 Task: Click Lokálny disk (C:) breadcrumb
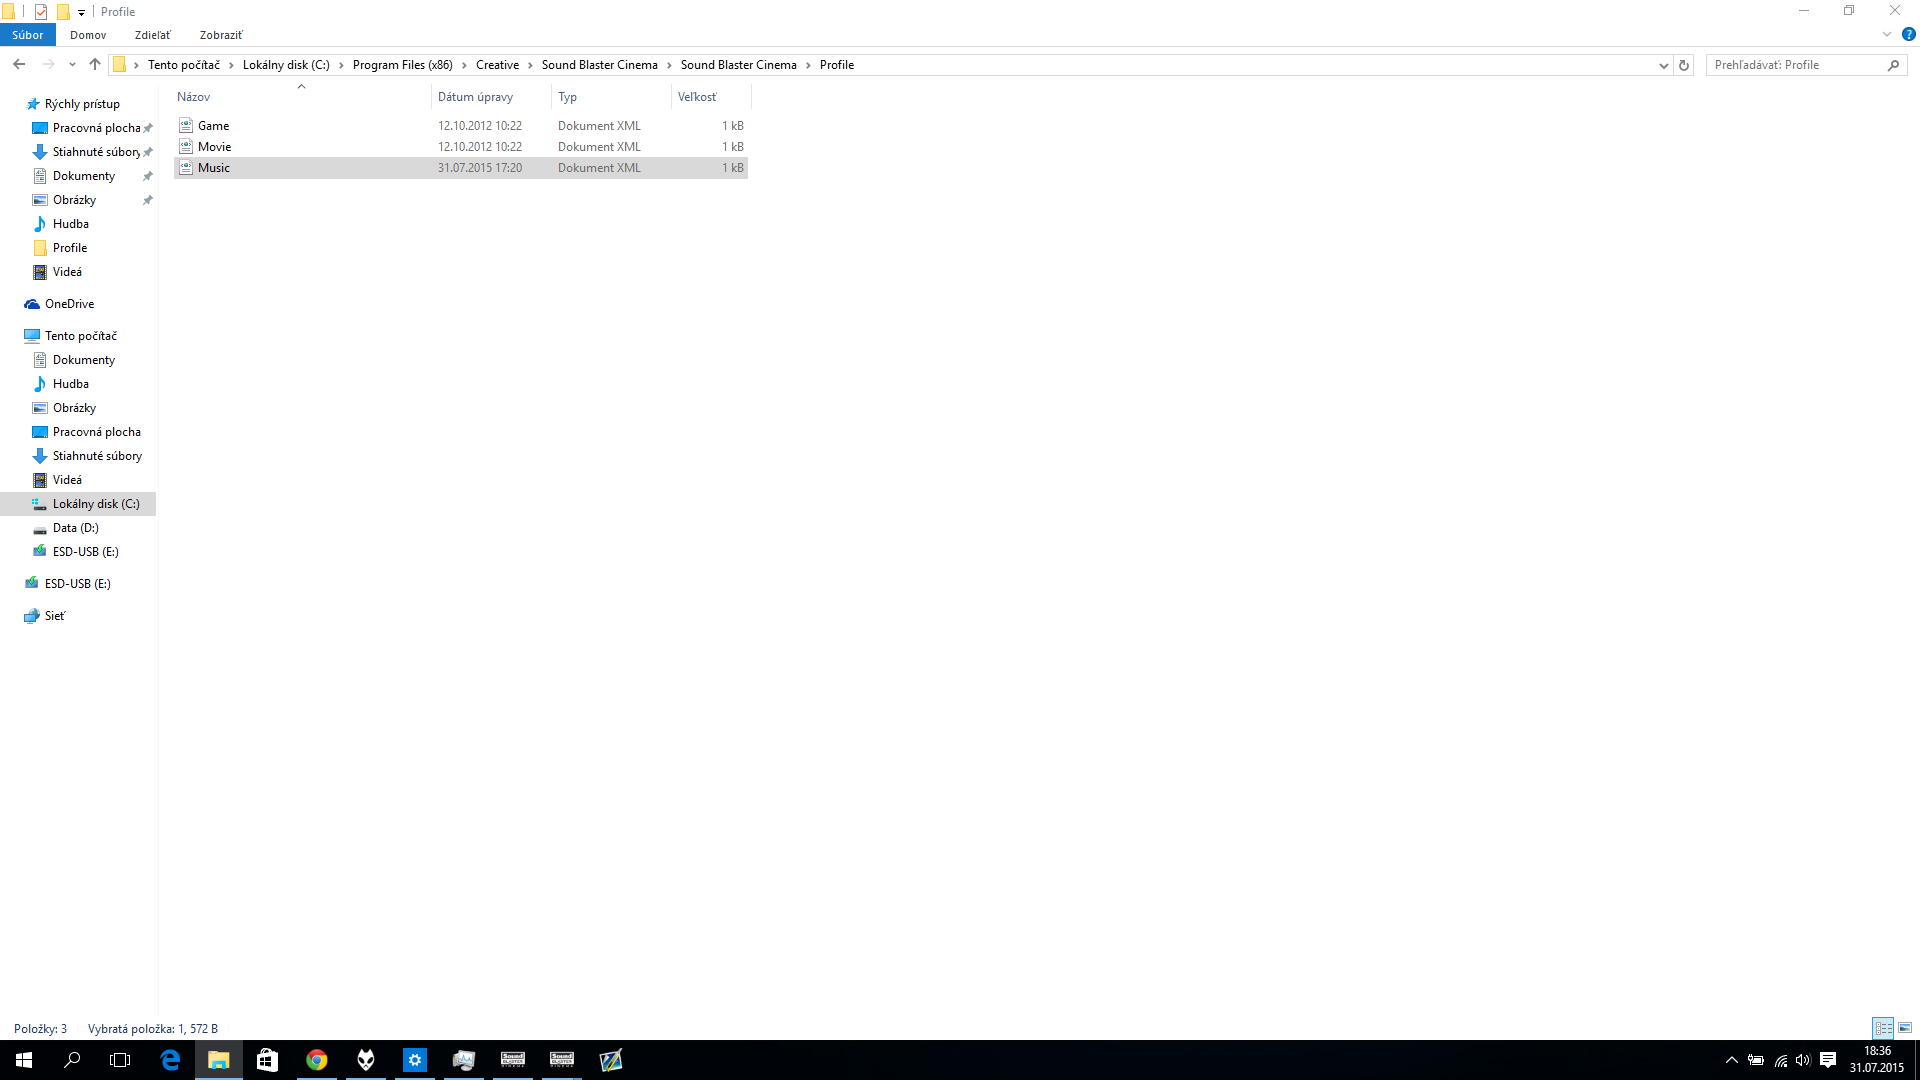[286, 65]
